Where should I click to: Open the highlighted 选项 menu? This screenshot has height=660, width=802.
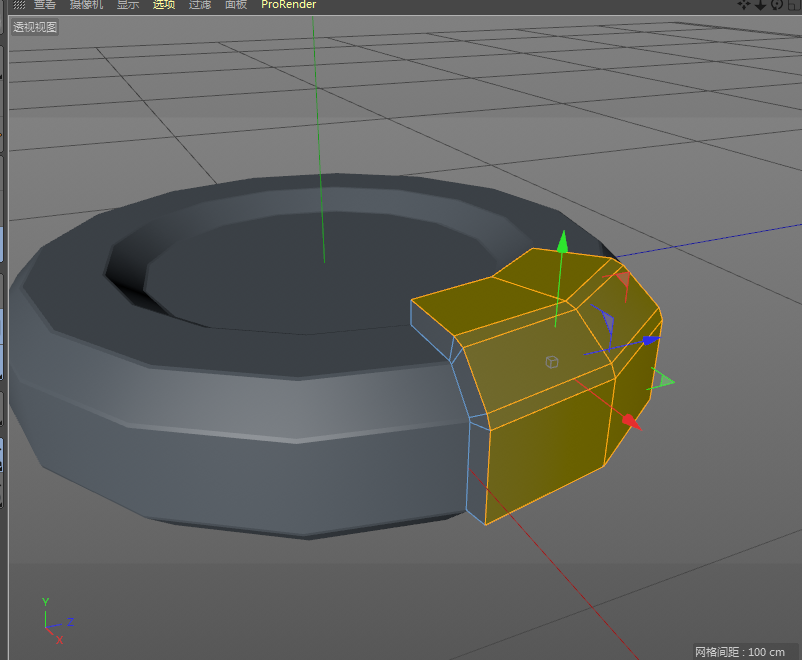[x=164, y=5]
